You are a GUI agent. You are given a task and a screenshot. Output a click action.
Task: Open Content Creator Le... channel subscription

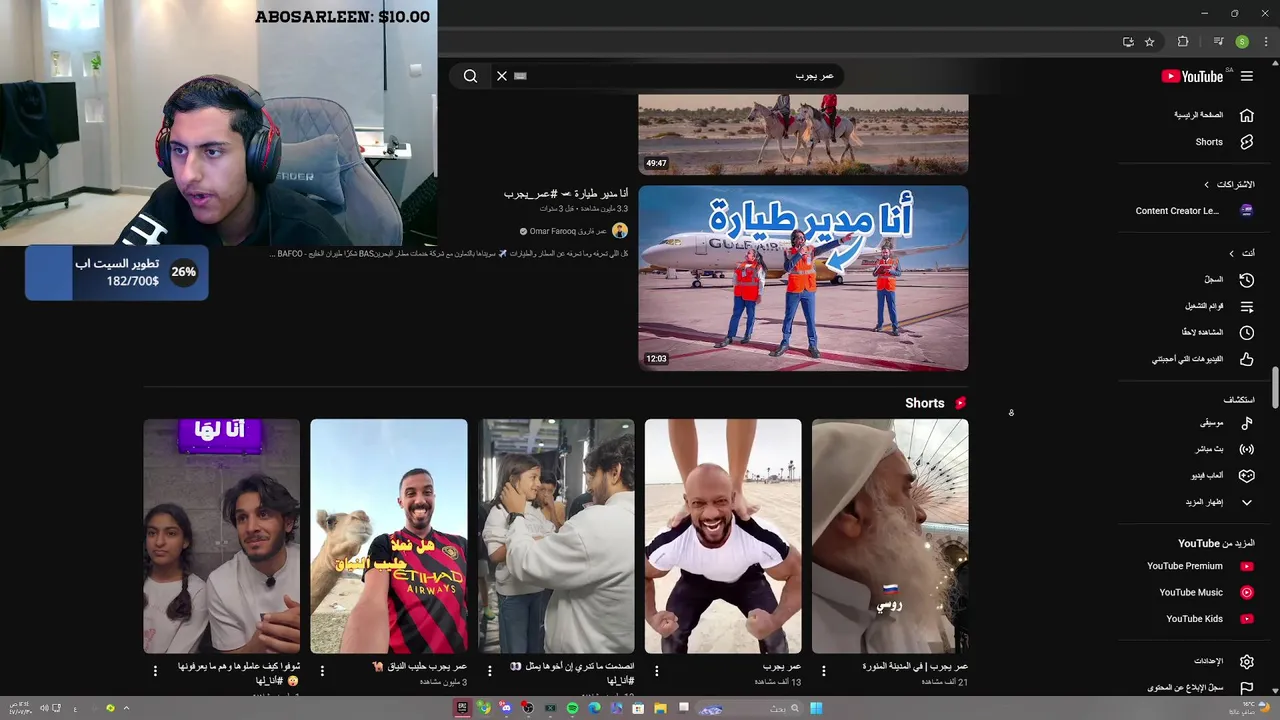(1194, 211)
